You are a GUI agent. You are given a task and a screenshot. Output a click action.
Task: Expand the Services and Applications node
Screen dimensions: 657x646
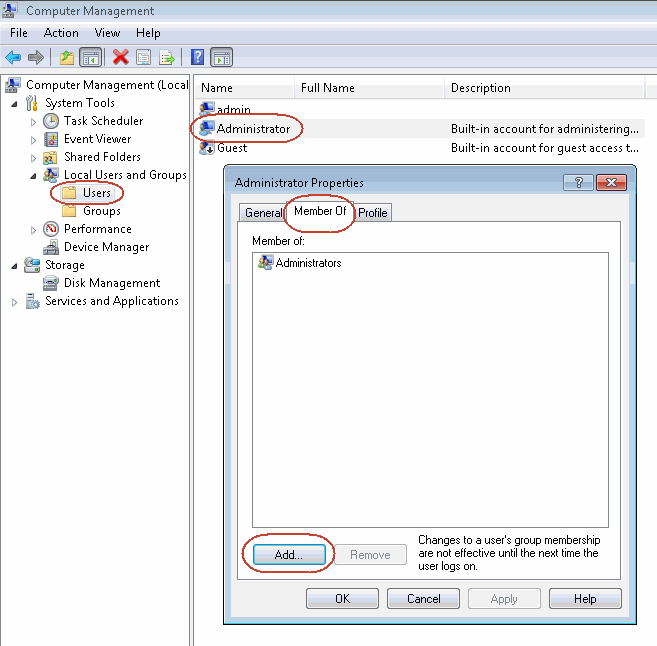(x=14, y=302)
